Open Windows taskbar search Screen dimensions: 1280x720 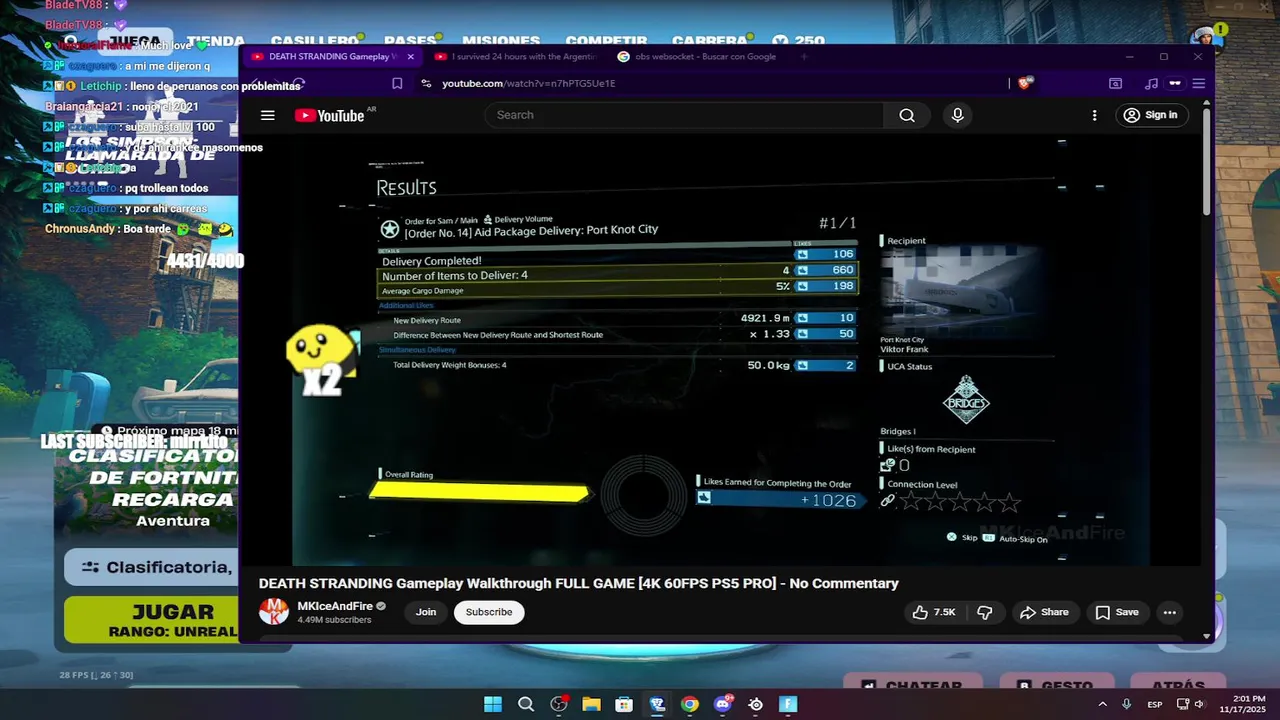pyautogui.click(x=526, y=704)
